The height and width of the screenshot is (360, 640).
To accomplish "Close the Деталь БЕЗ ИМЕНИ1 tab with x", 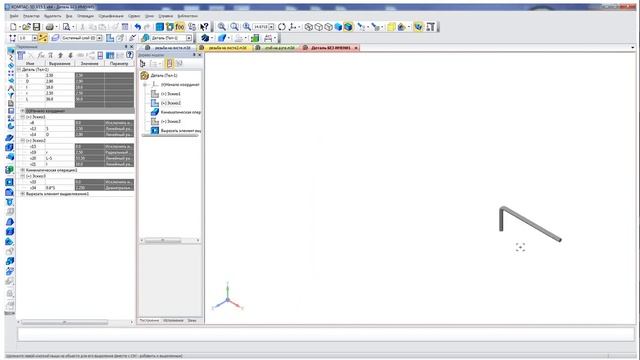I will click(356, 48).
